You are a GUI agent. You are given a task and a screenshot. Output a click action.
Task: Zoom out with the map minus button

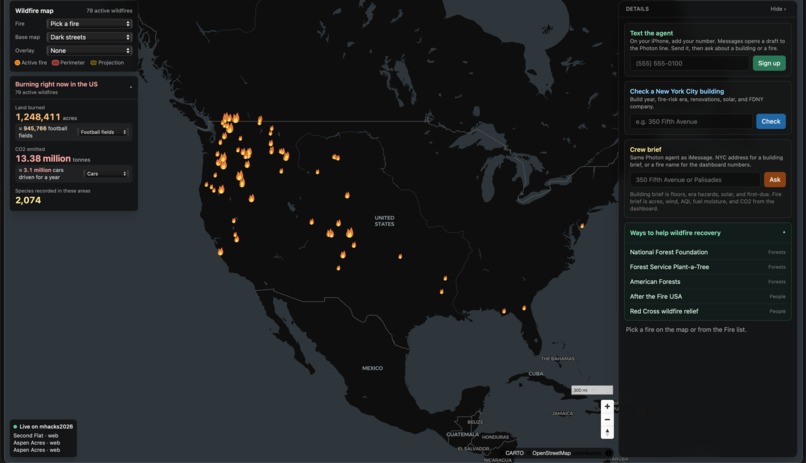coord(607,420)
